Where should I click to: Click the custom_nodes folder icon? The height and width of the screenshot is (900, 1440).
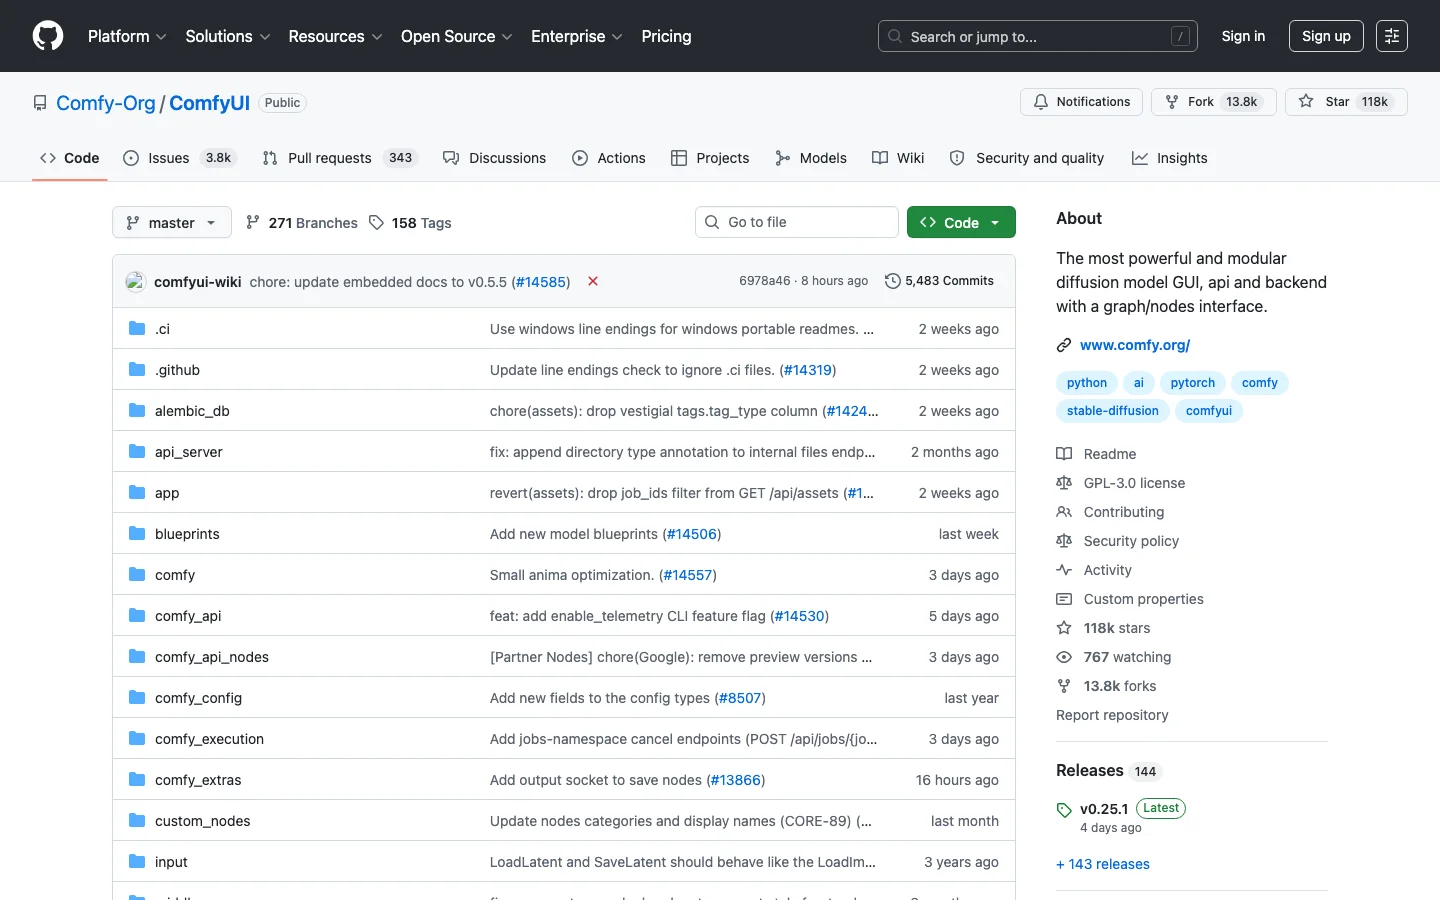[137, 821]
